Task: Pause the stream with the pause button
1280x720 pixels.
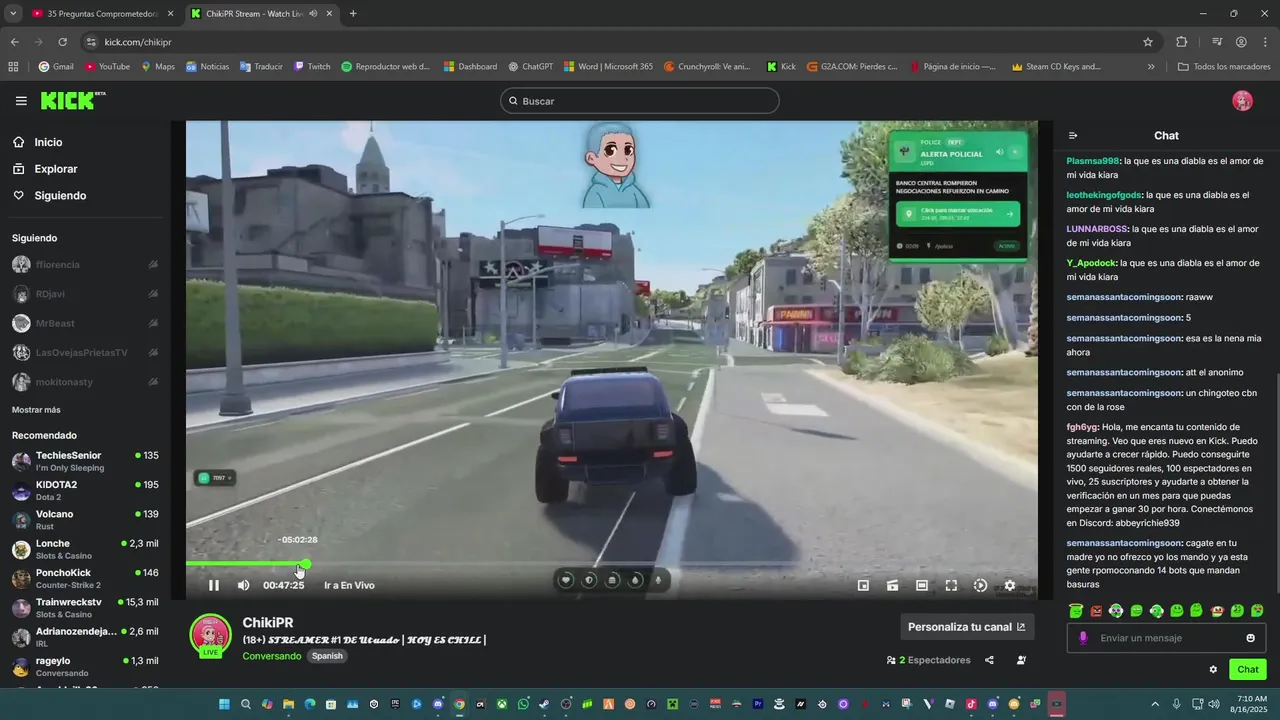Action: pyautogui.click(x=213, y=585)
